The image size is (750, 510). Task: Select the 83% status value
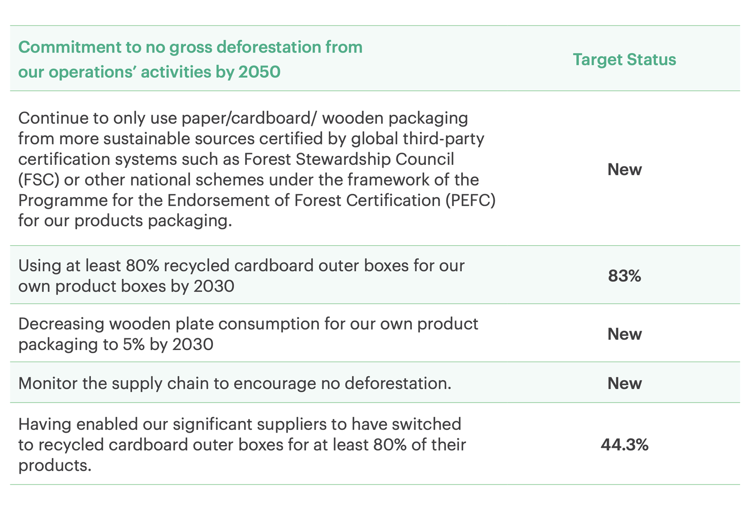(x=624, y=276)
